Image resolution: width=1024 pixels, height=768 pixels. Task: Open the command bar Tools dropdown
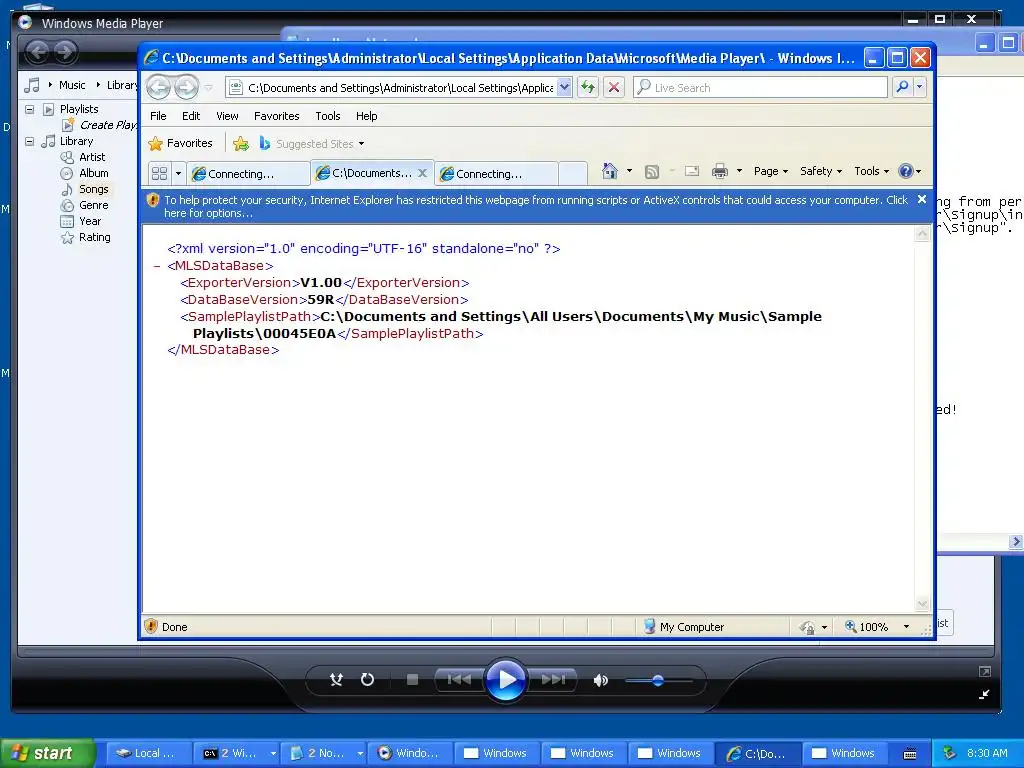pos(871,171)
